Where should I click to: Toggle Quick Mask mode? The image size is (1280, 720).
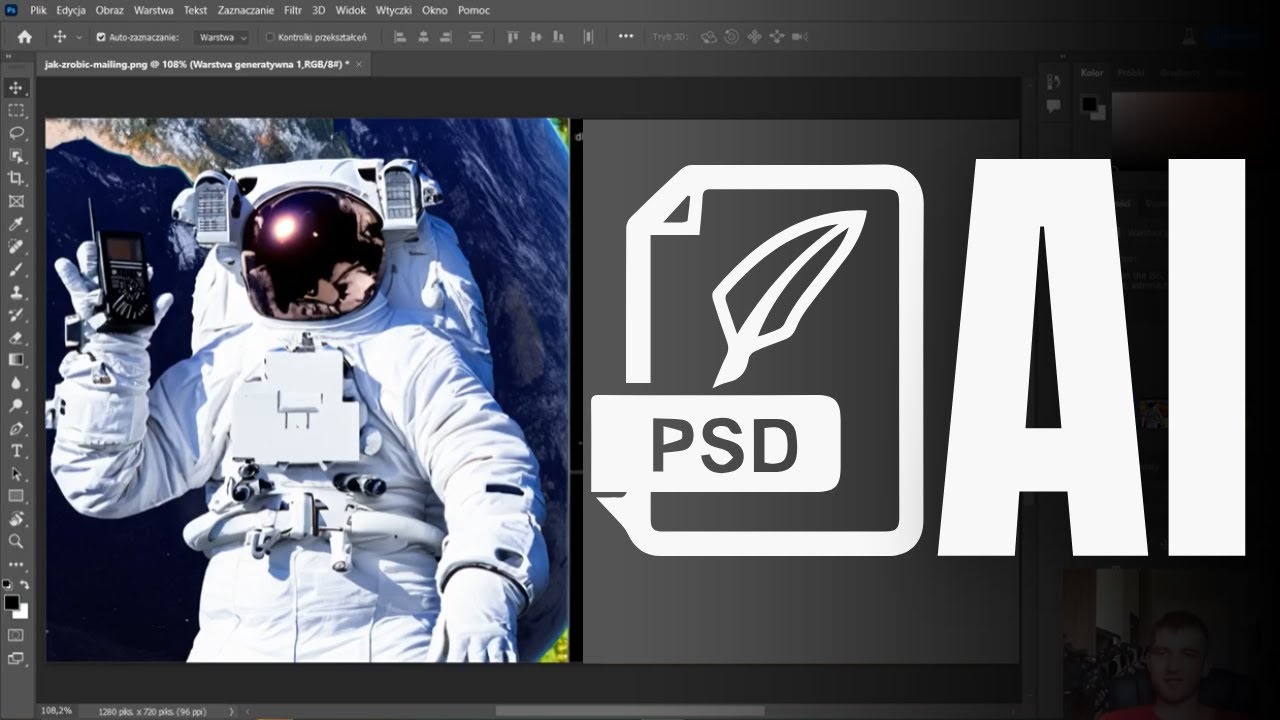click(x=16, y=634)
